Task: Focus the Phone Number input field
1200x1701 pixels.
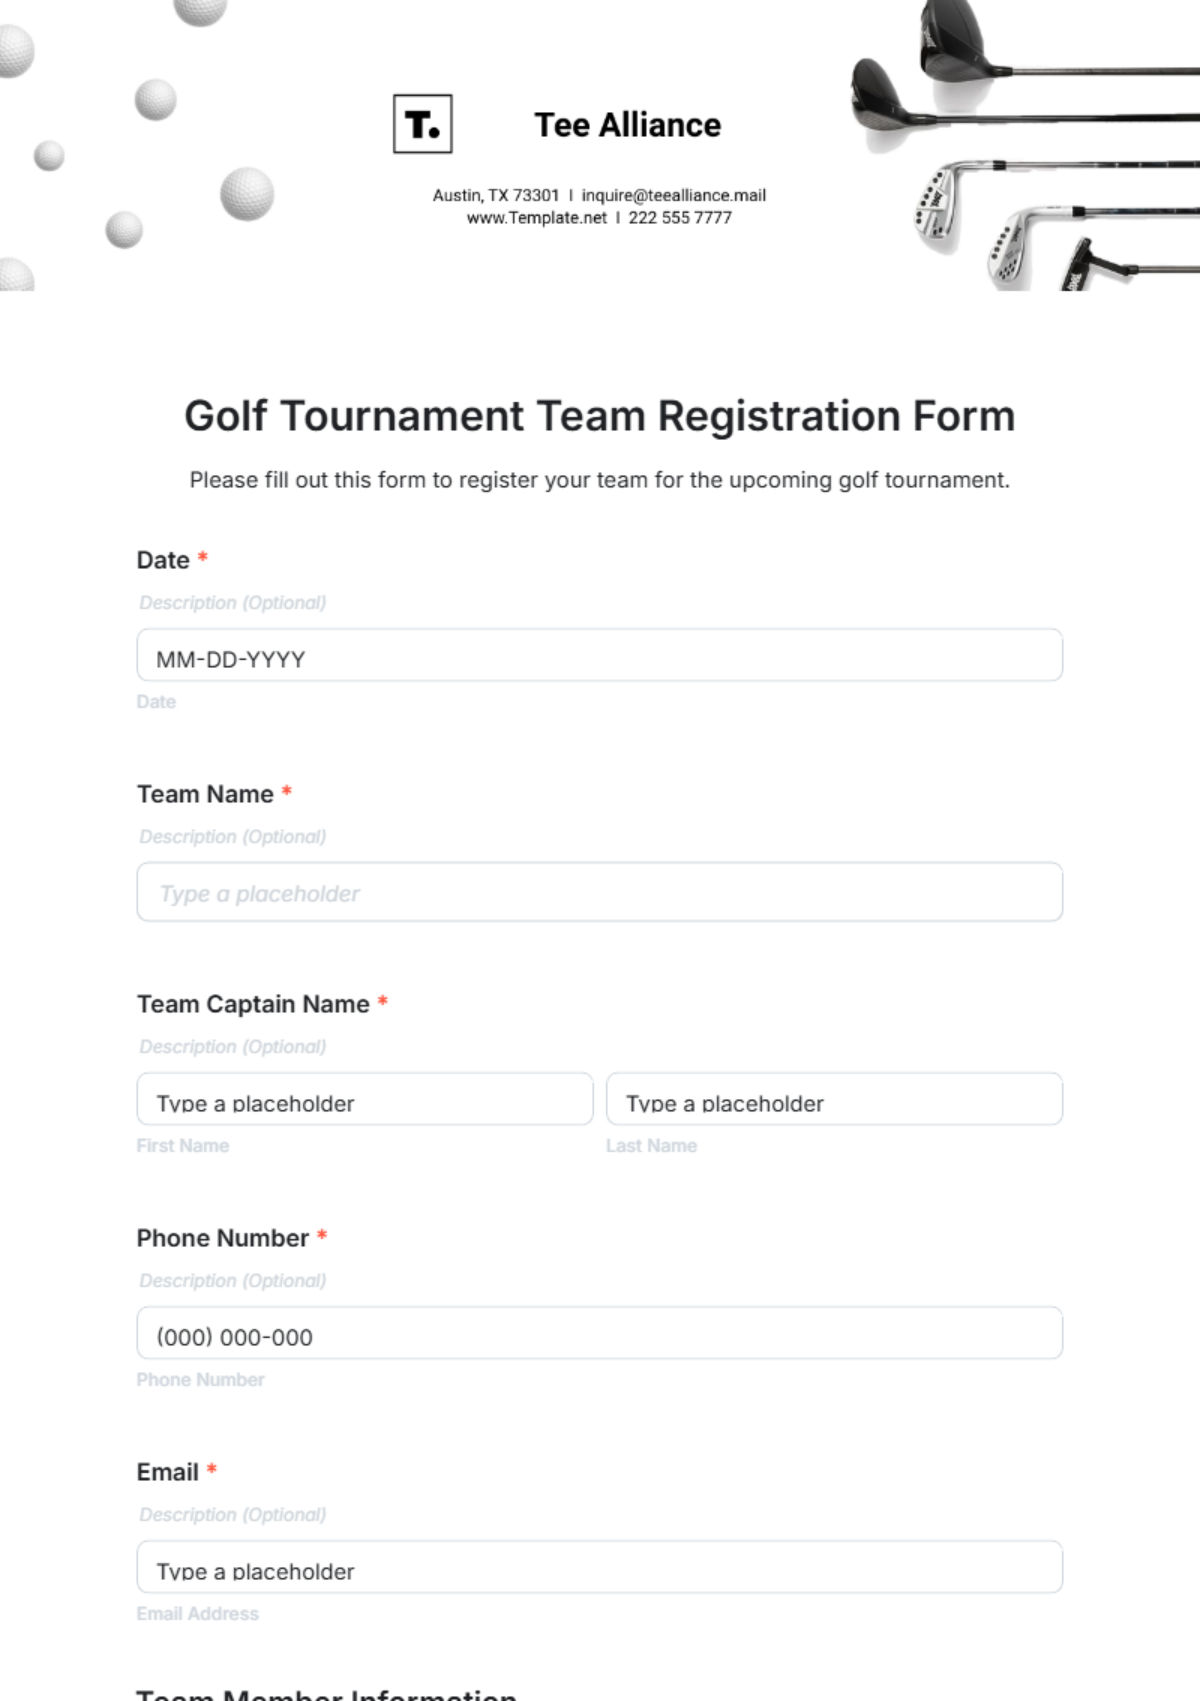Action: tap(599, 1334)
